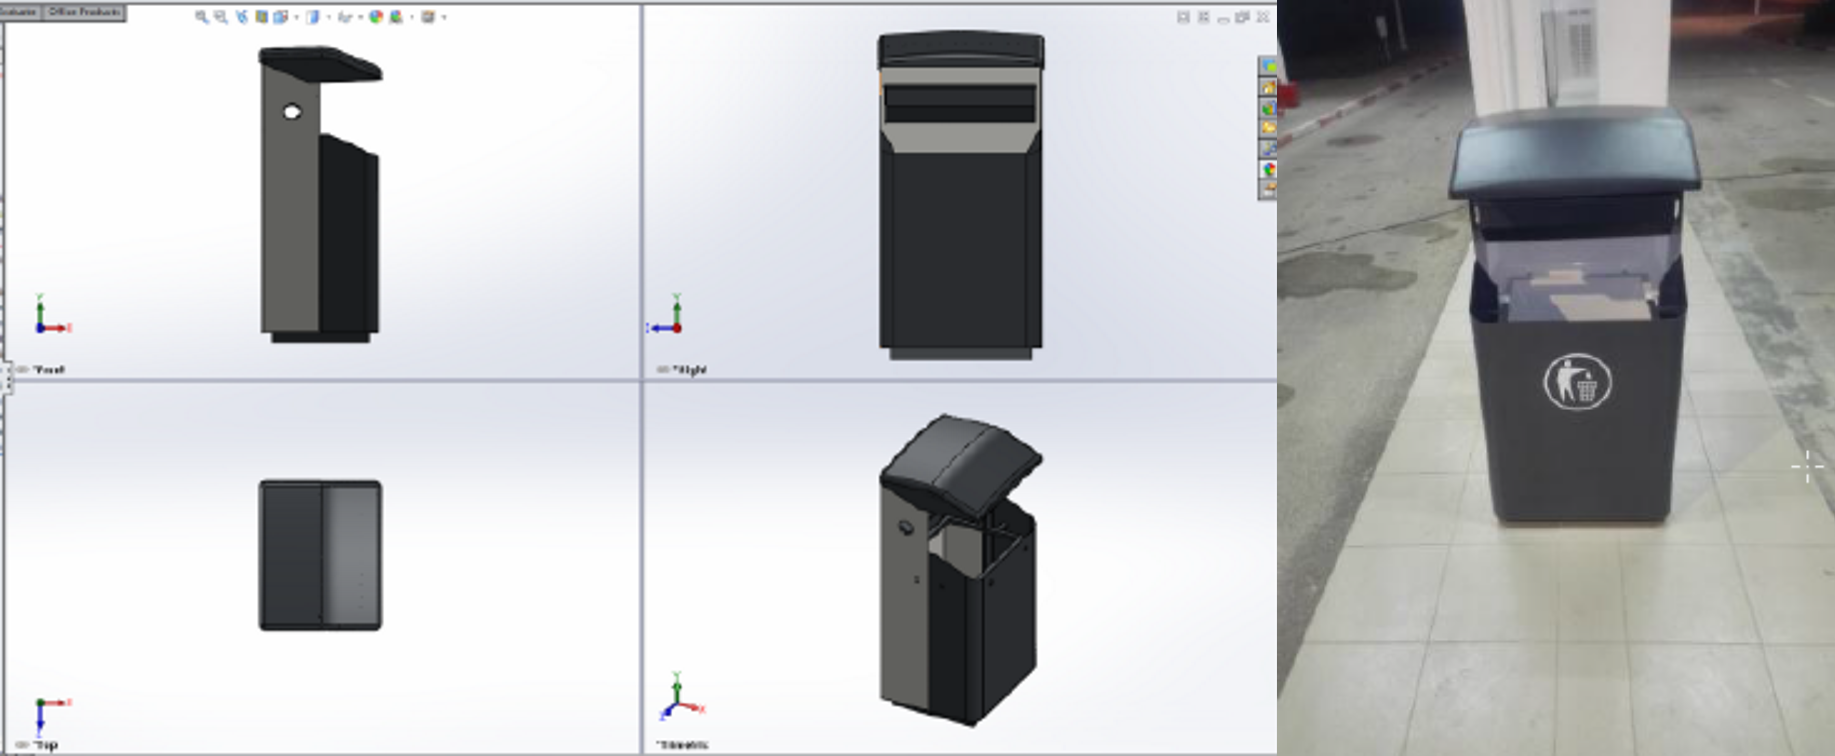Image resolution: width=1835 pixels, height=756 pixels.
Task: Click the Front view label link
Action: tap(48, 370)
